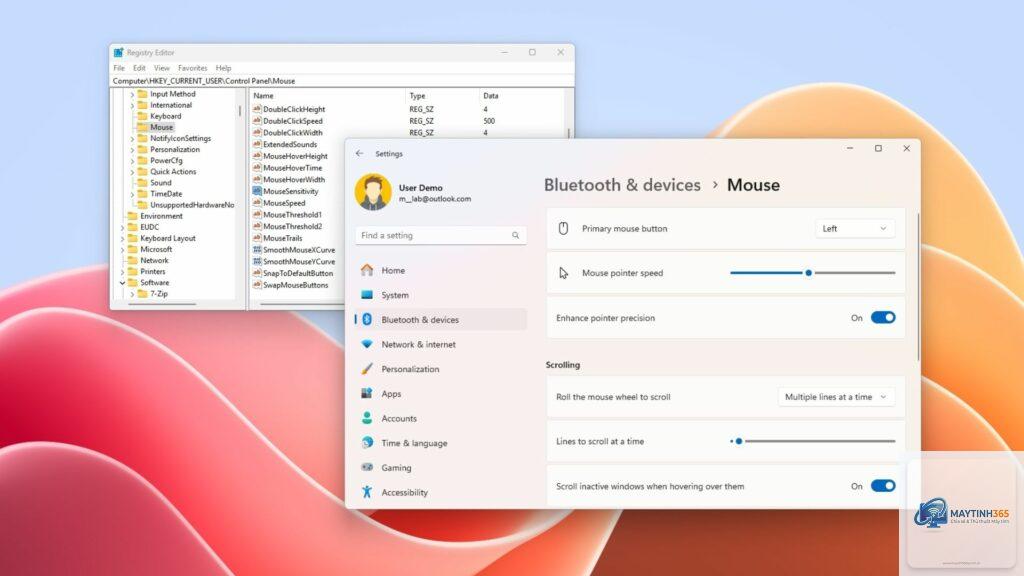Expand the Personalization registry key
The height and width of the screenshot is (576, 1024).
pyautogui.click(x=132, y=150)
